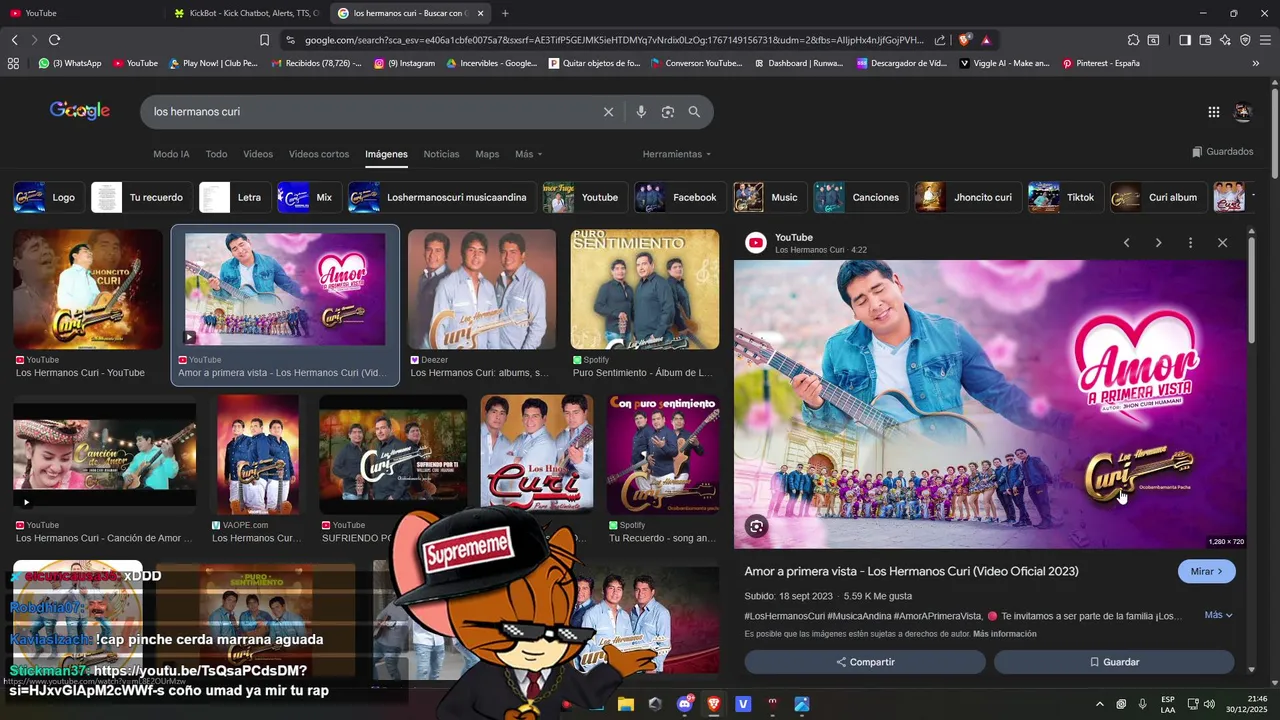Image resolution: width=1280 pixels, height=720 pixels.
Task: Switch to the Noticias tab
Action: (x=441, y=154)
